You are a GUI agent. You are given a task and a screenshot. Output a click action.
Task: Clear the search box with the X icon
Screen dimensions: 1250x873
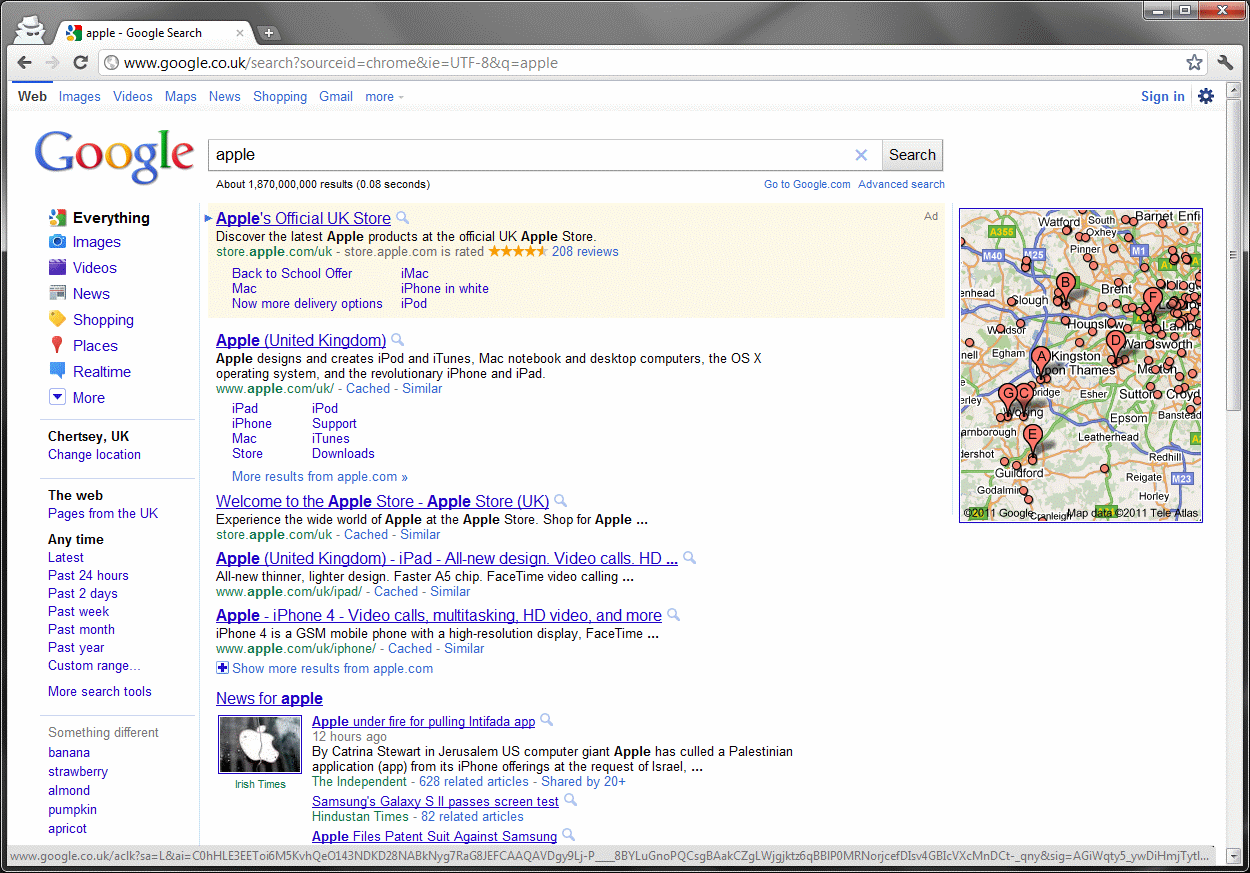(x=861, y=155)
